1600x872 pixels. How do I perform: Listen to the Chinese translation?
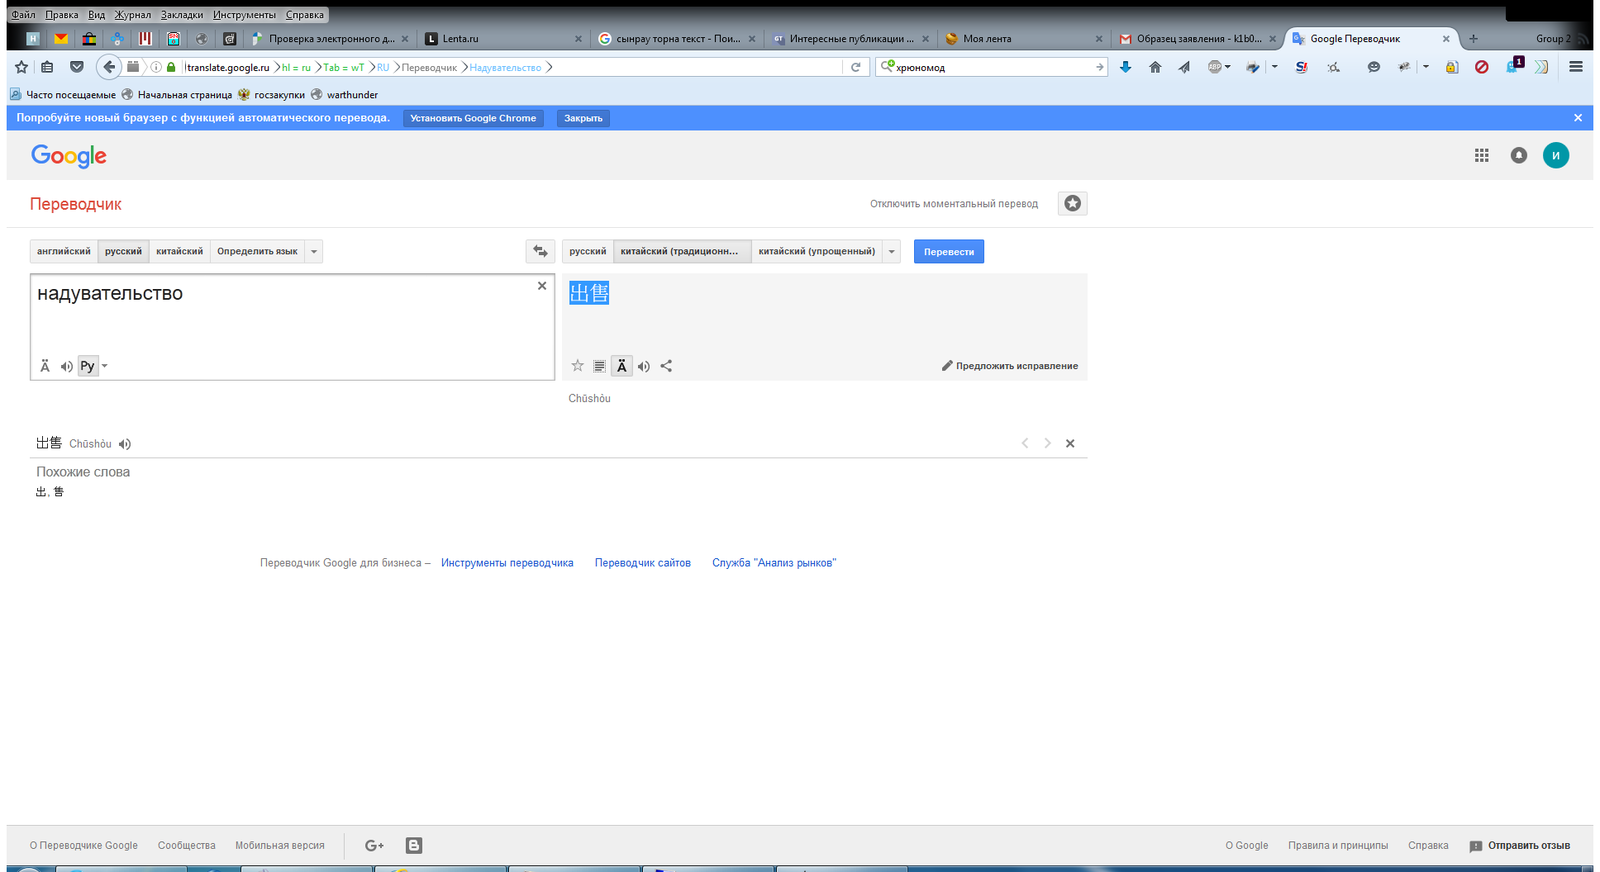coord(644,366)
